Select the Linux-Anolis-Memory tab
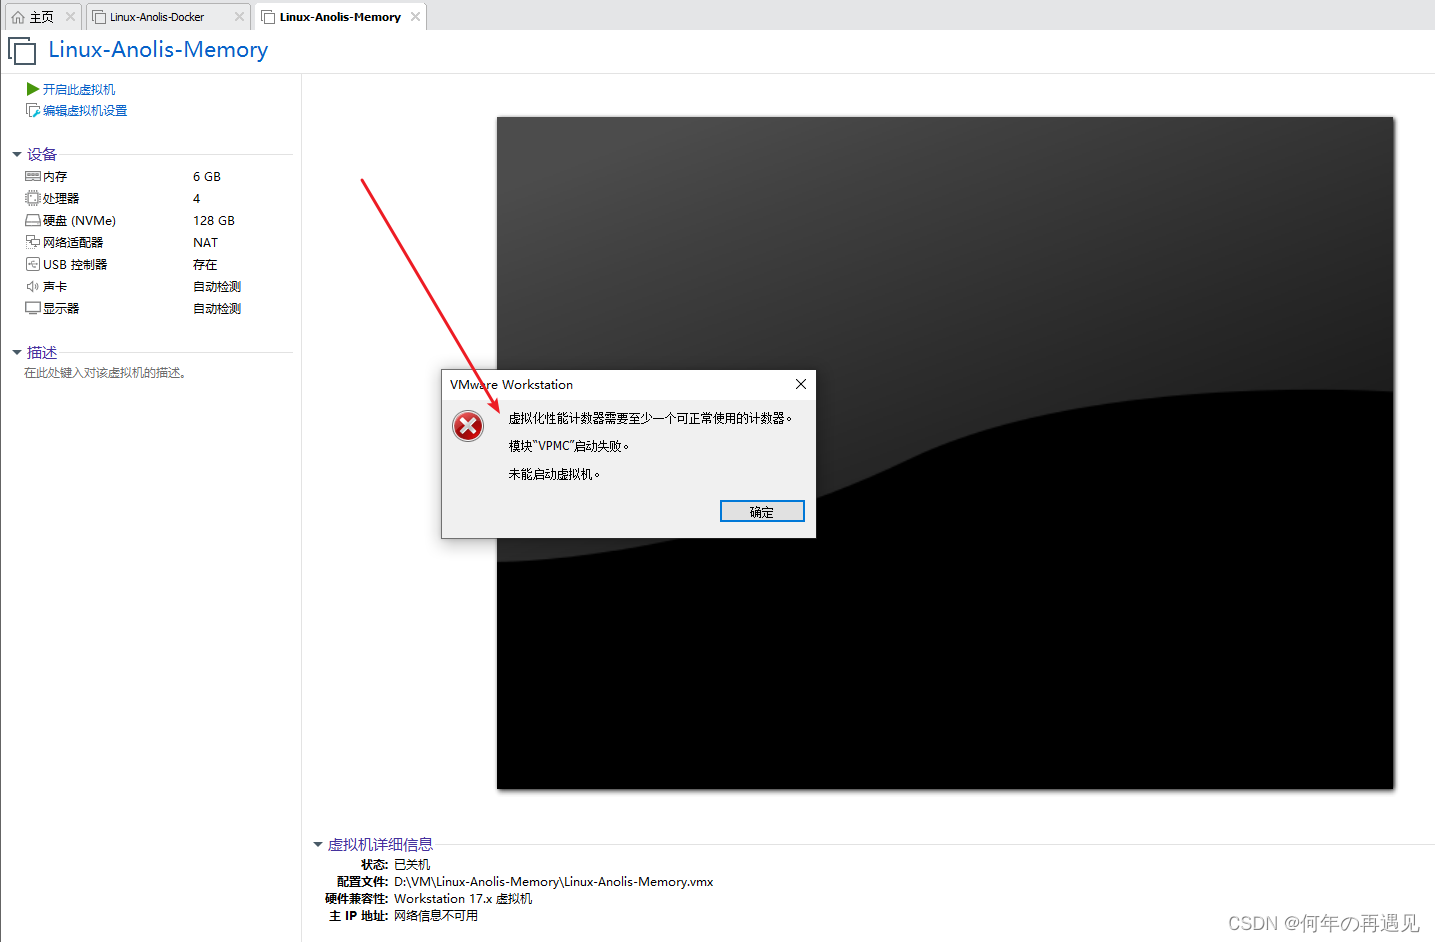This screenshot has width=1435, height=942. pyautogui.click(x=340, y=17)
